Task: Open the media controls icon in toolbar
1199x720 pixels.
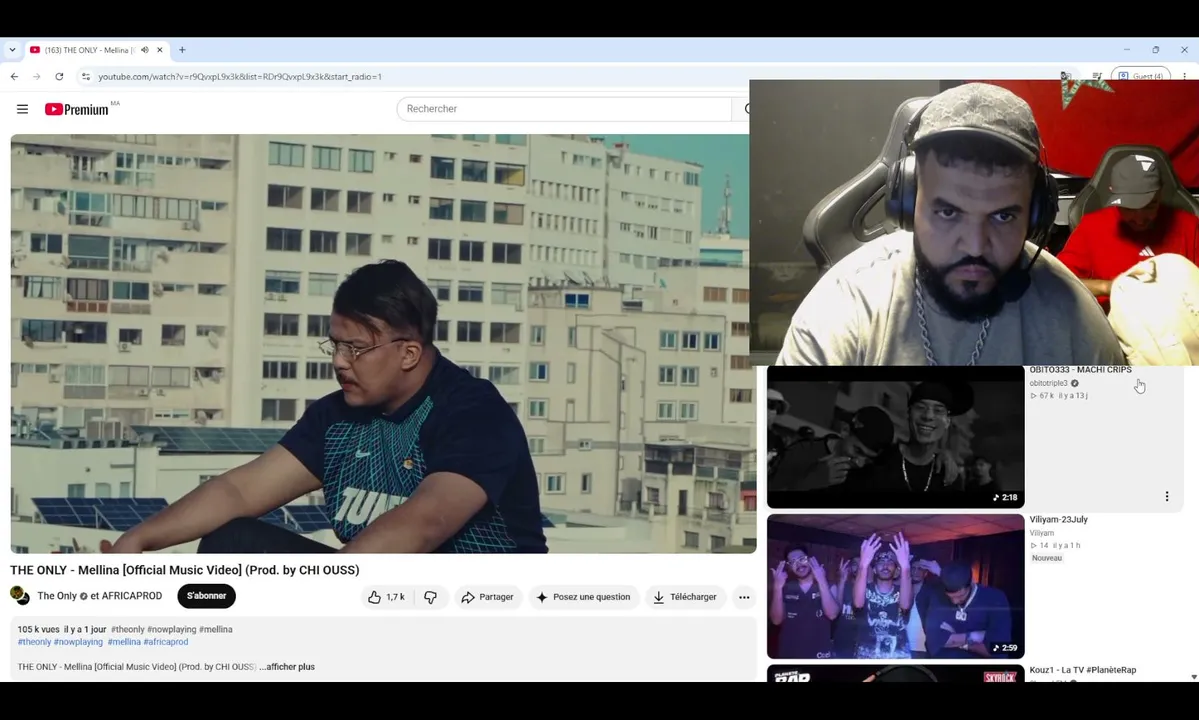Action: pyautogui.click(x=1097, y=76)
